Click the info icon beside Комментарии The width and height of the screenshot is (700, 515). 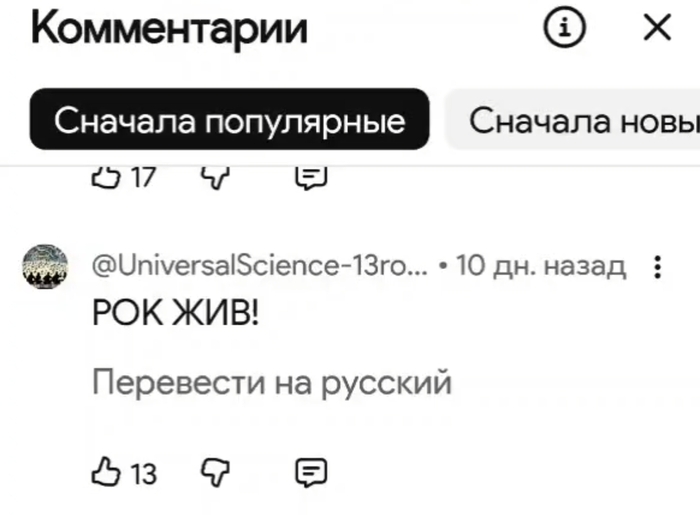564,29
